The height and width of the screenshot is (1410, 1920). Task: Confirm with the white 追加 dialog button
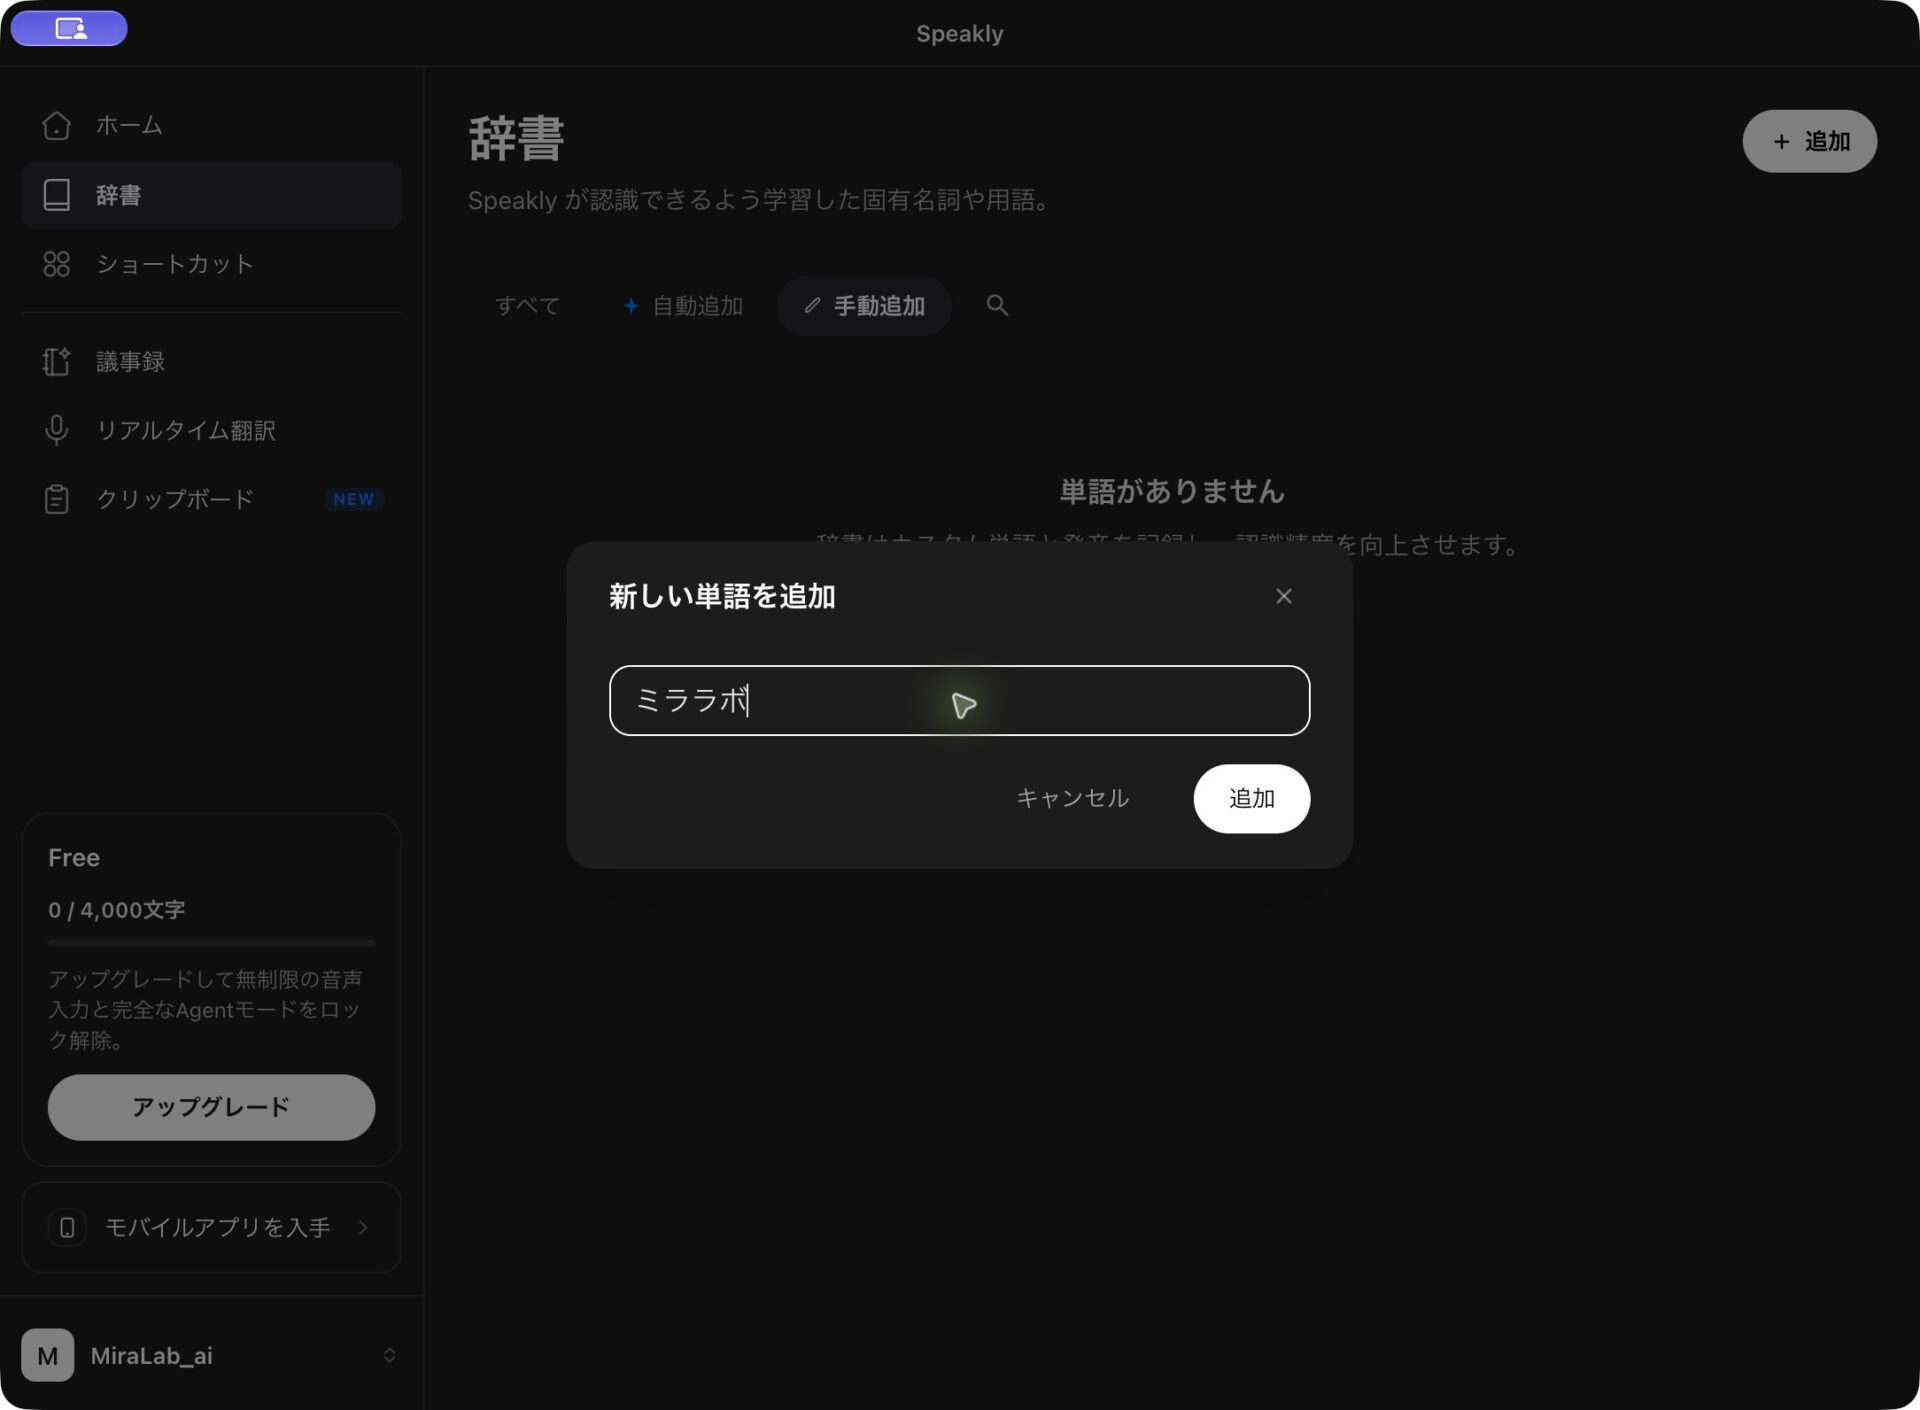(x=1251, y=798)
